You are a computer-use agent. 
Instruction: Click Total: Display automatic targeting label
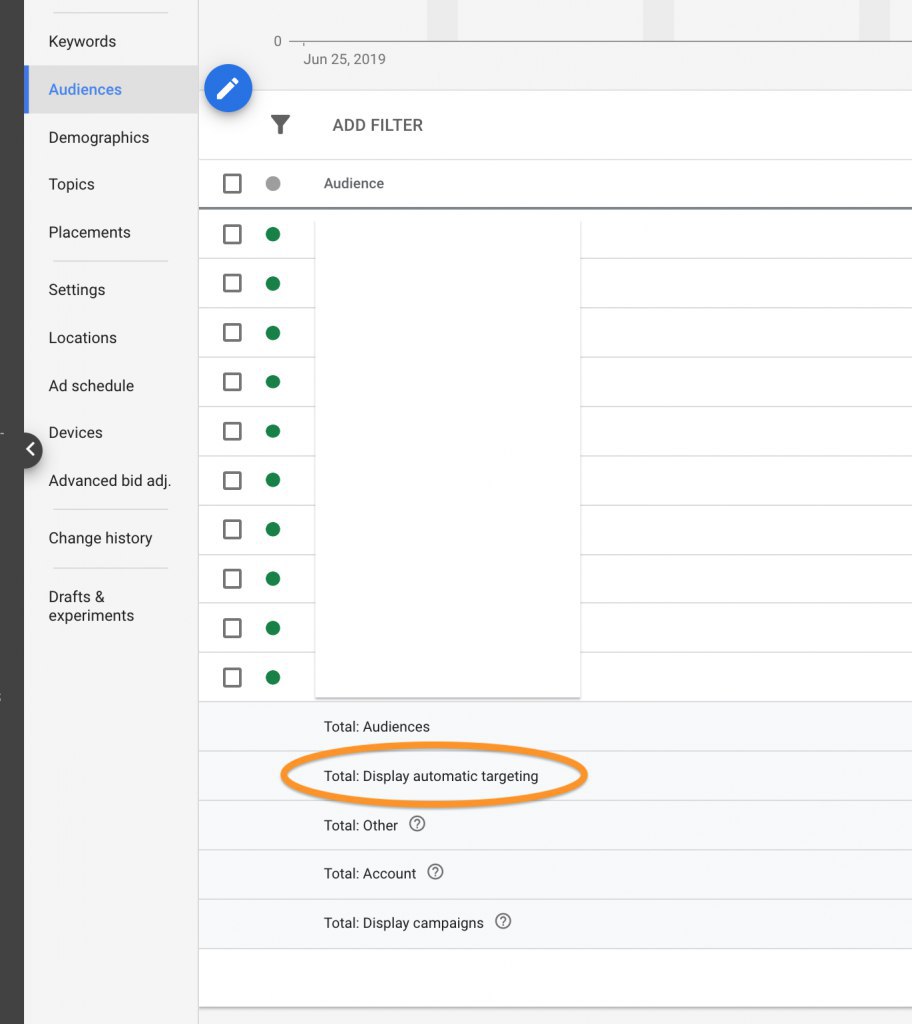[431, 776]
